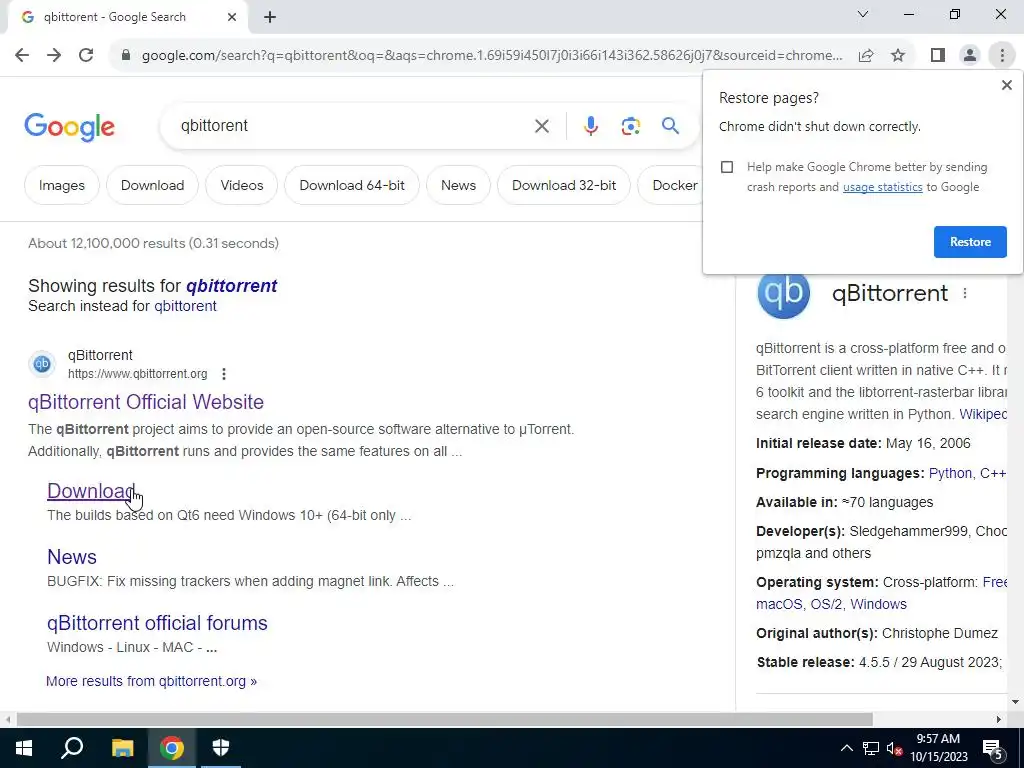Open Windows Security from taskbar
The width and height of the screenshot is (1024, 768).
(x=221, y=748)
